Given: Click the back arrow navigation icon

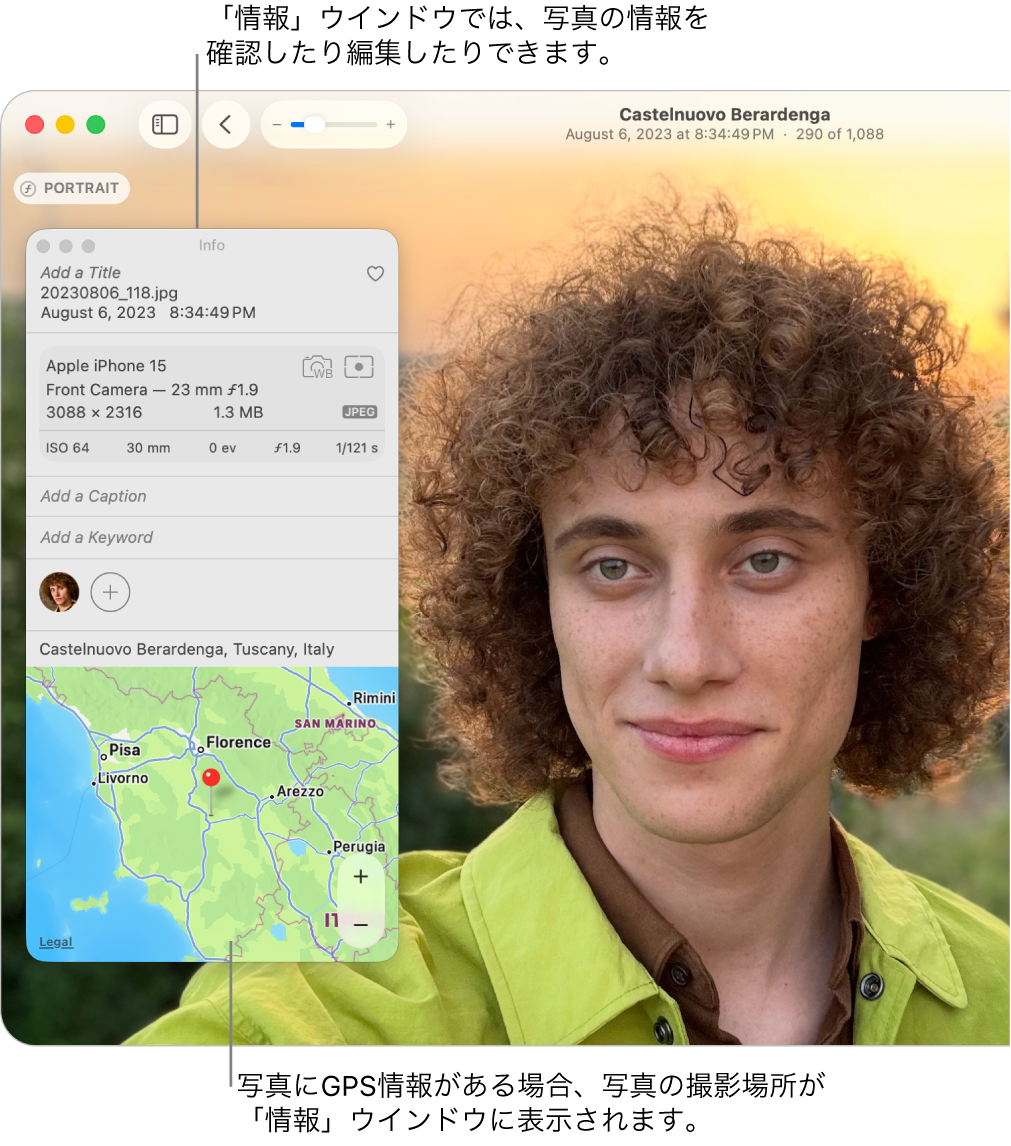Looking at the screenshot, I should [225, 124].
